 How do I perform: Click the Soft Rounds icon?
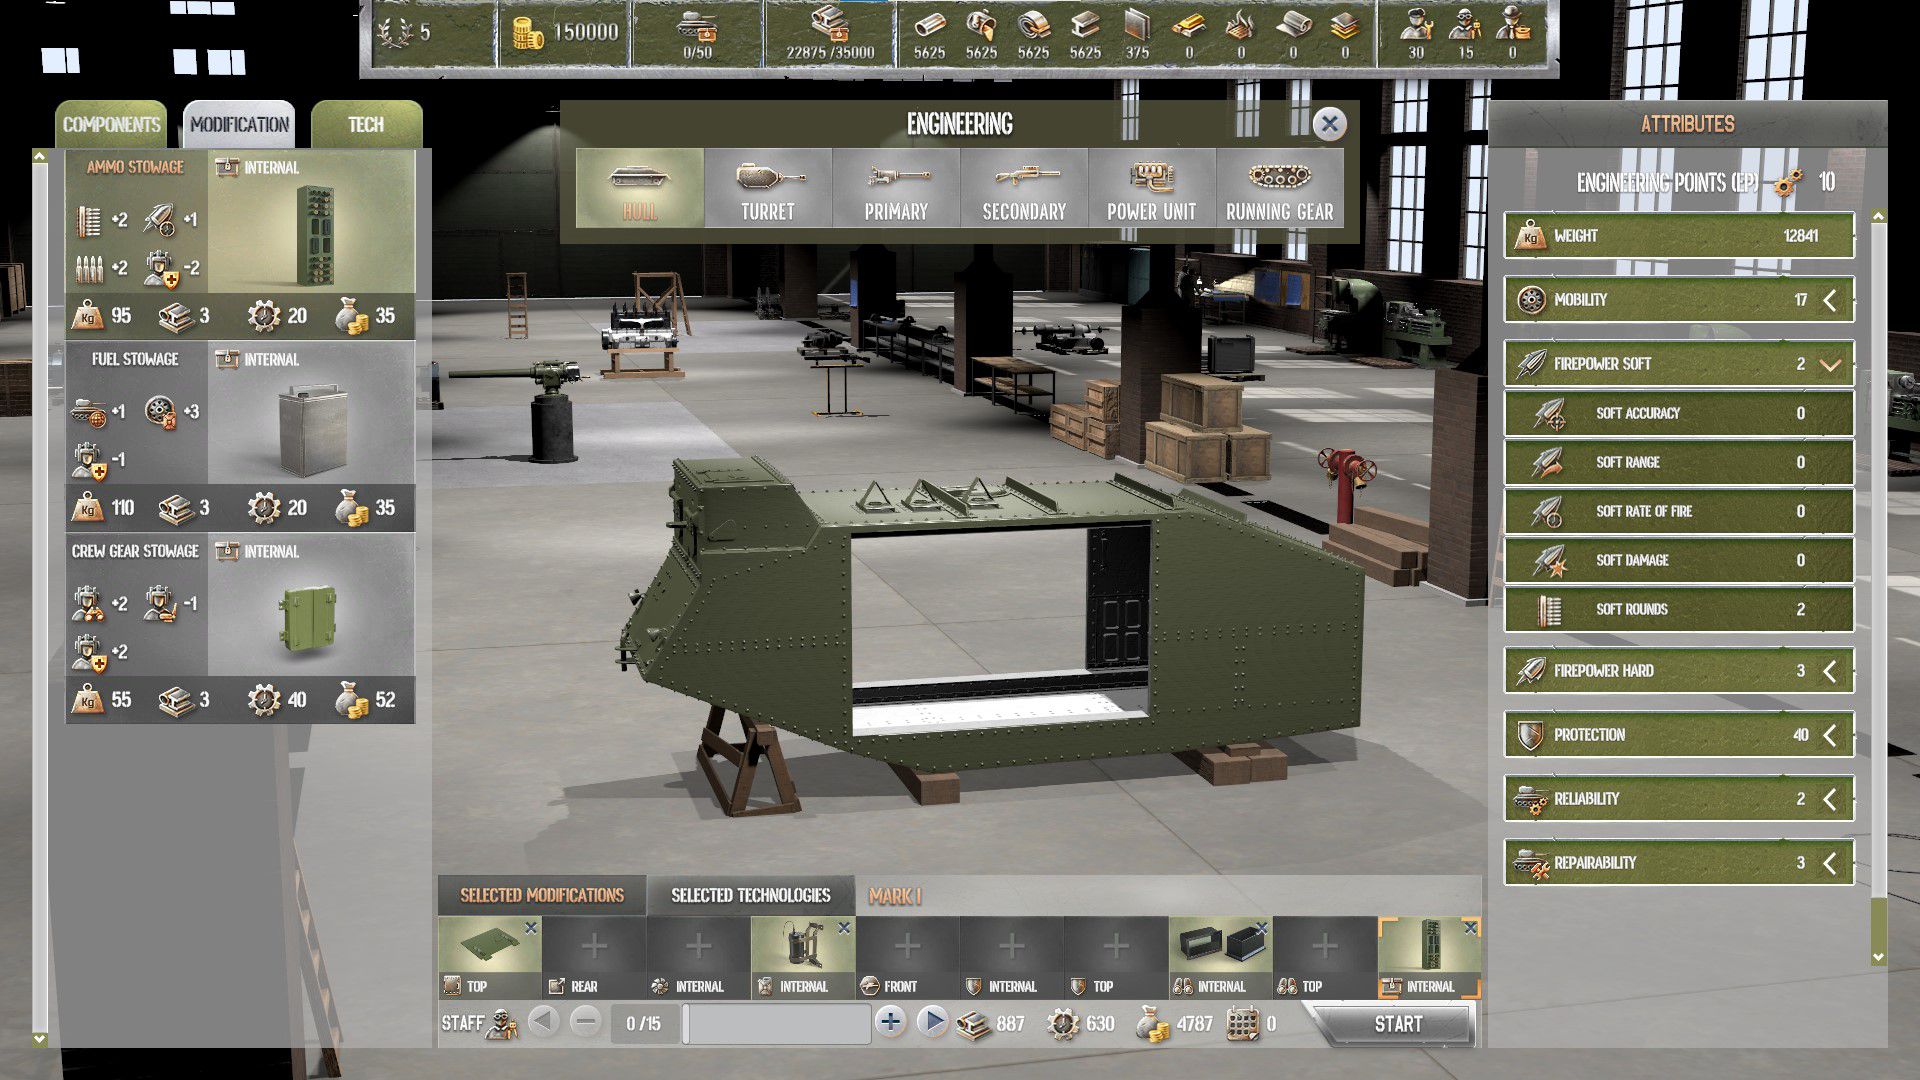1549,609
